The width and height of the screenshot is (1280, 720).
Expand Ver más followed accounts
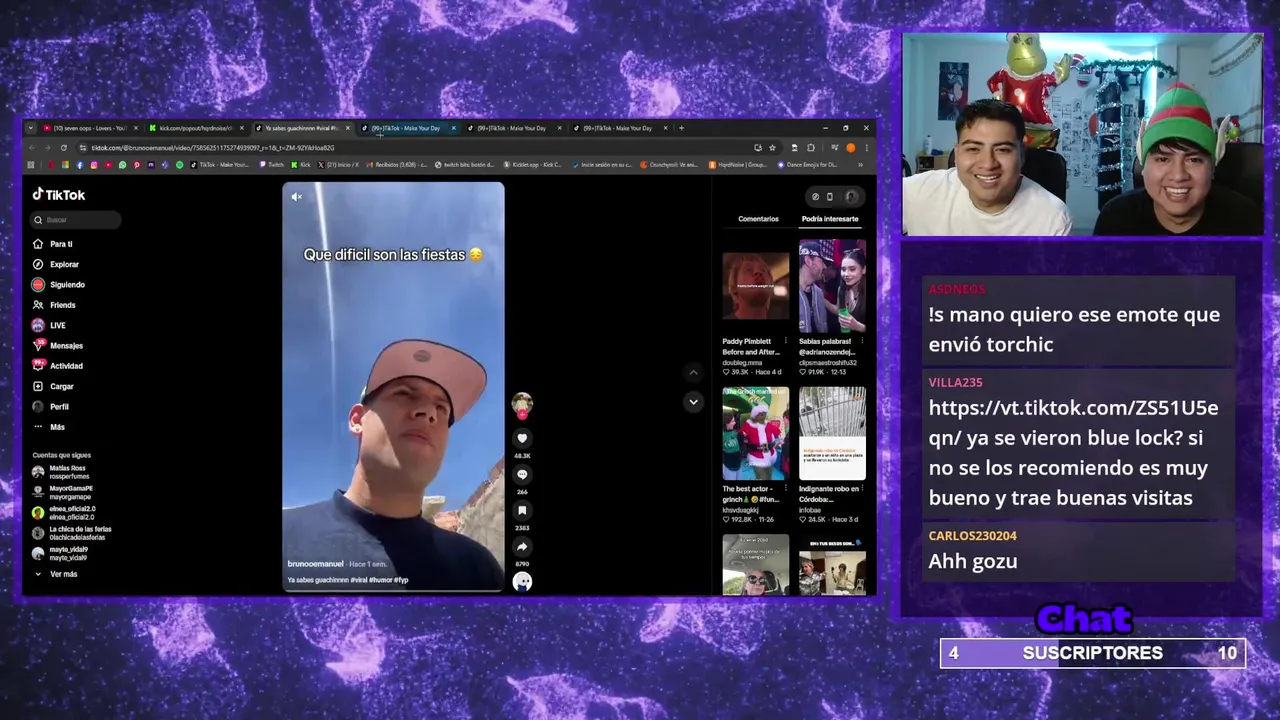pos(56,574)
